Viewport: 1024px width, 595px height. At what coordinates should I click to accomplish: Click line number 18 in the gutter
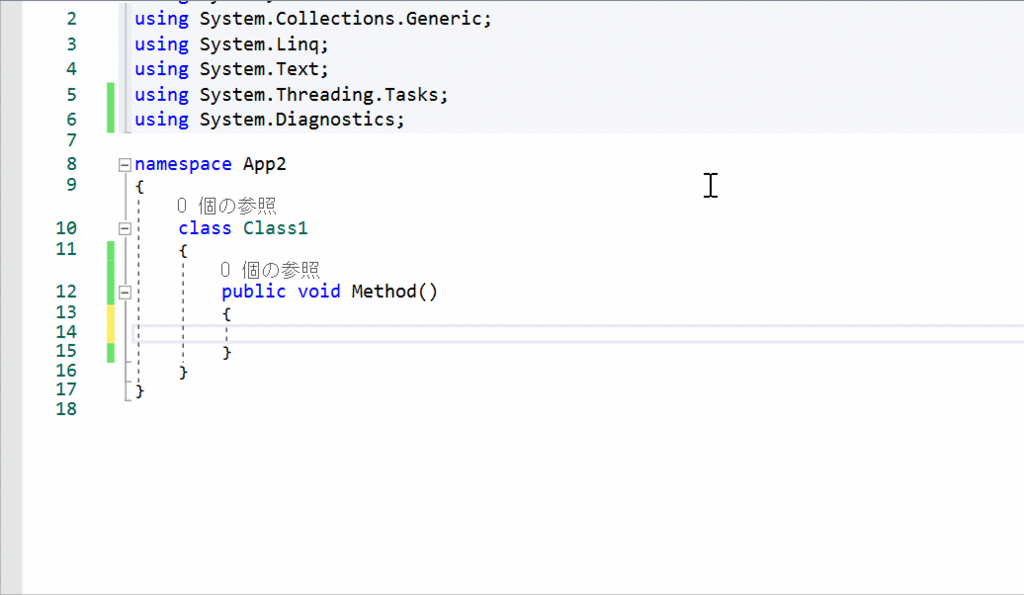click(66, 410)
